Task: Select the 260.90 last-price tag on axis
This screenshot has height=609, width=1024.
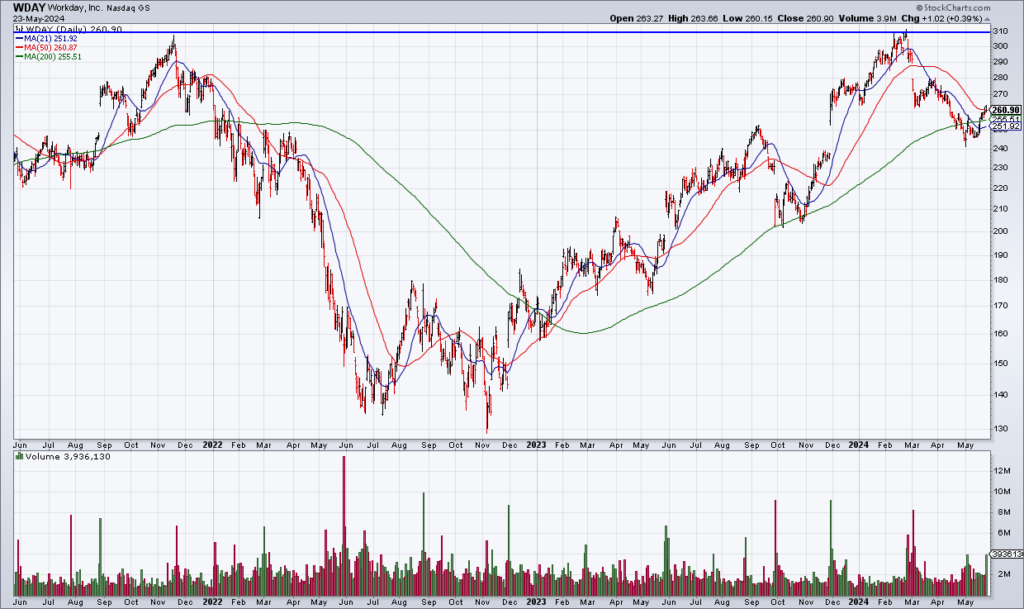Action: click(1004, 110)
